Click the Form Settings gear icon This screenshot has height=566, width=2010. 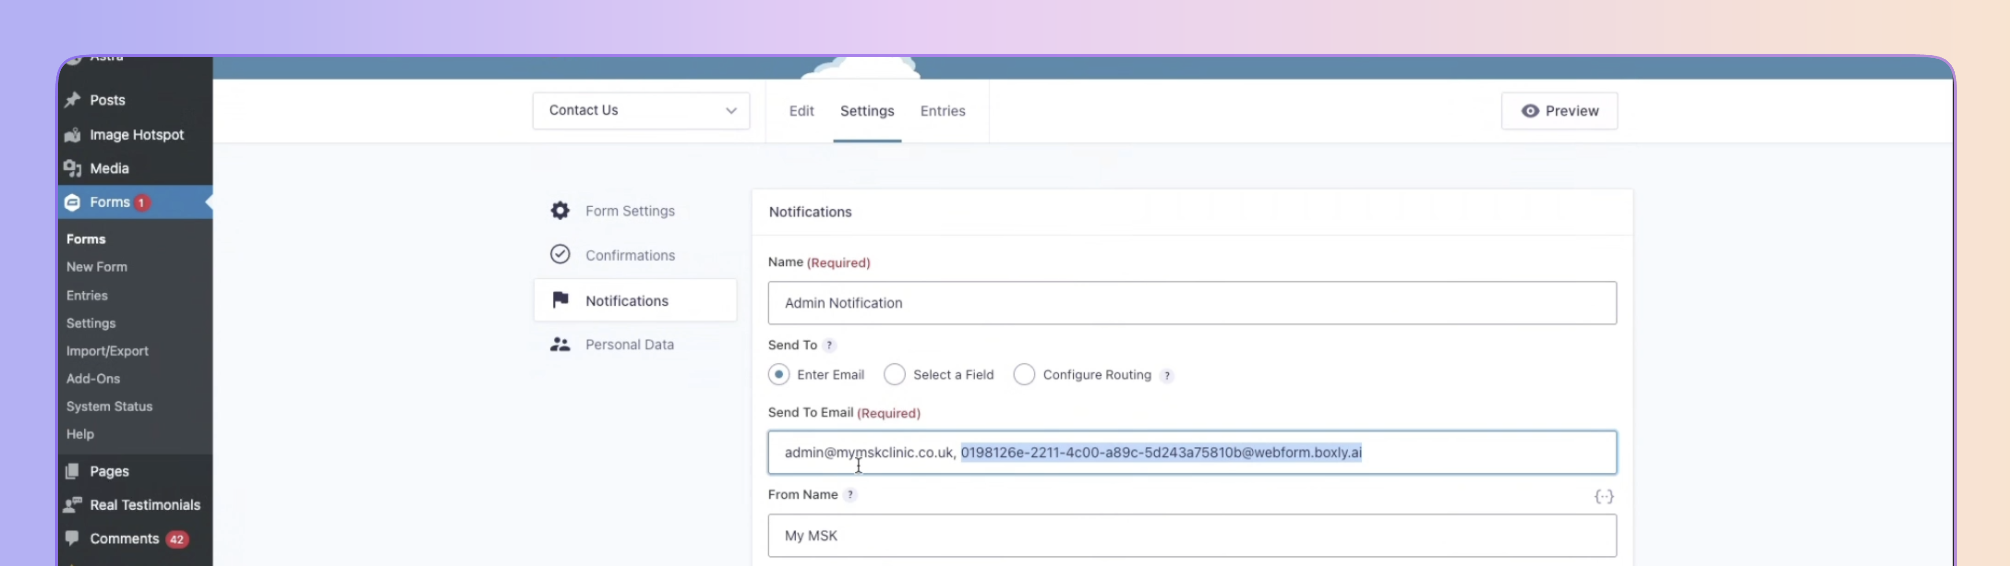pos(560,211)
